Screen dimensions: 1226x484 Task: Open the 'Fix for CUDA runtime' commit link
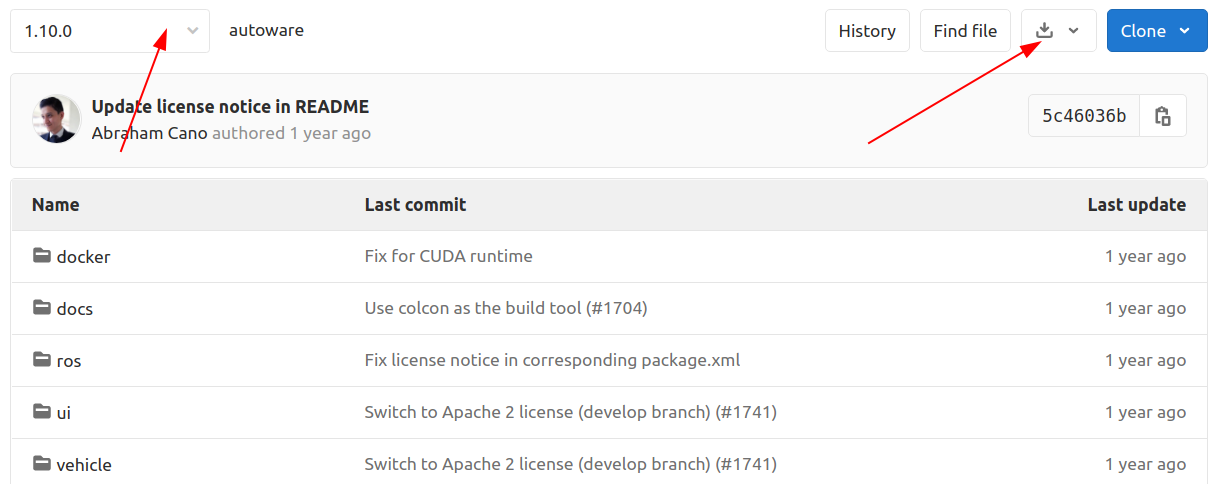pyautogui.click(x=448, y=256)
